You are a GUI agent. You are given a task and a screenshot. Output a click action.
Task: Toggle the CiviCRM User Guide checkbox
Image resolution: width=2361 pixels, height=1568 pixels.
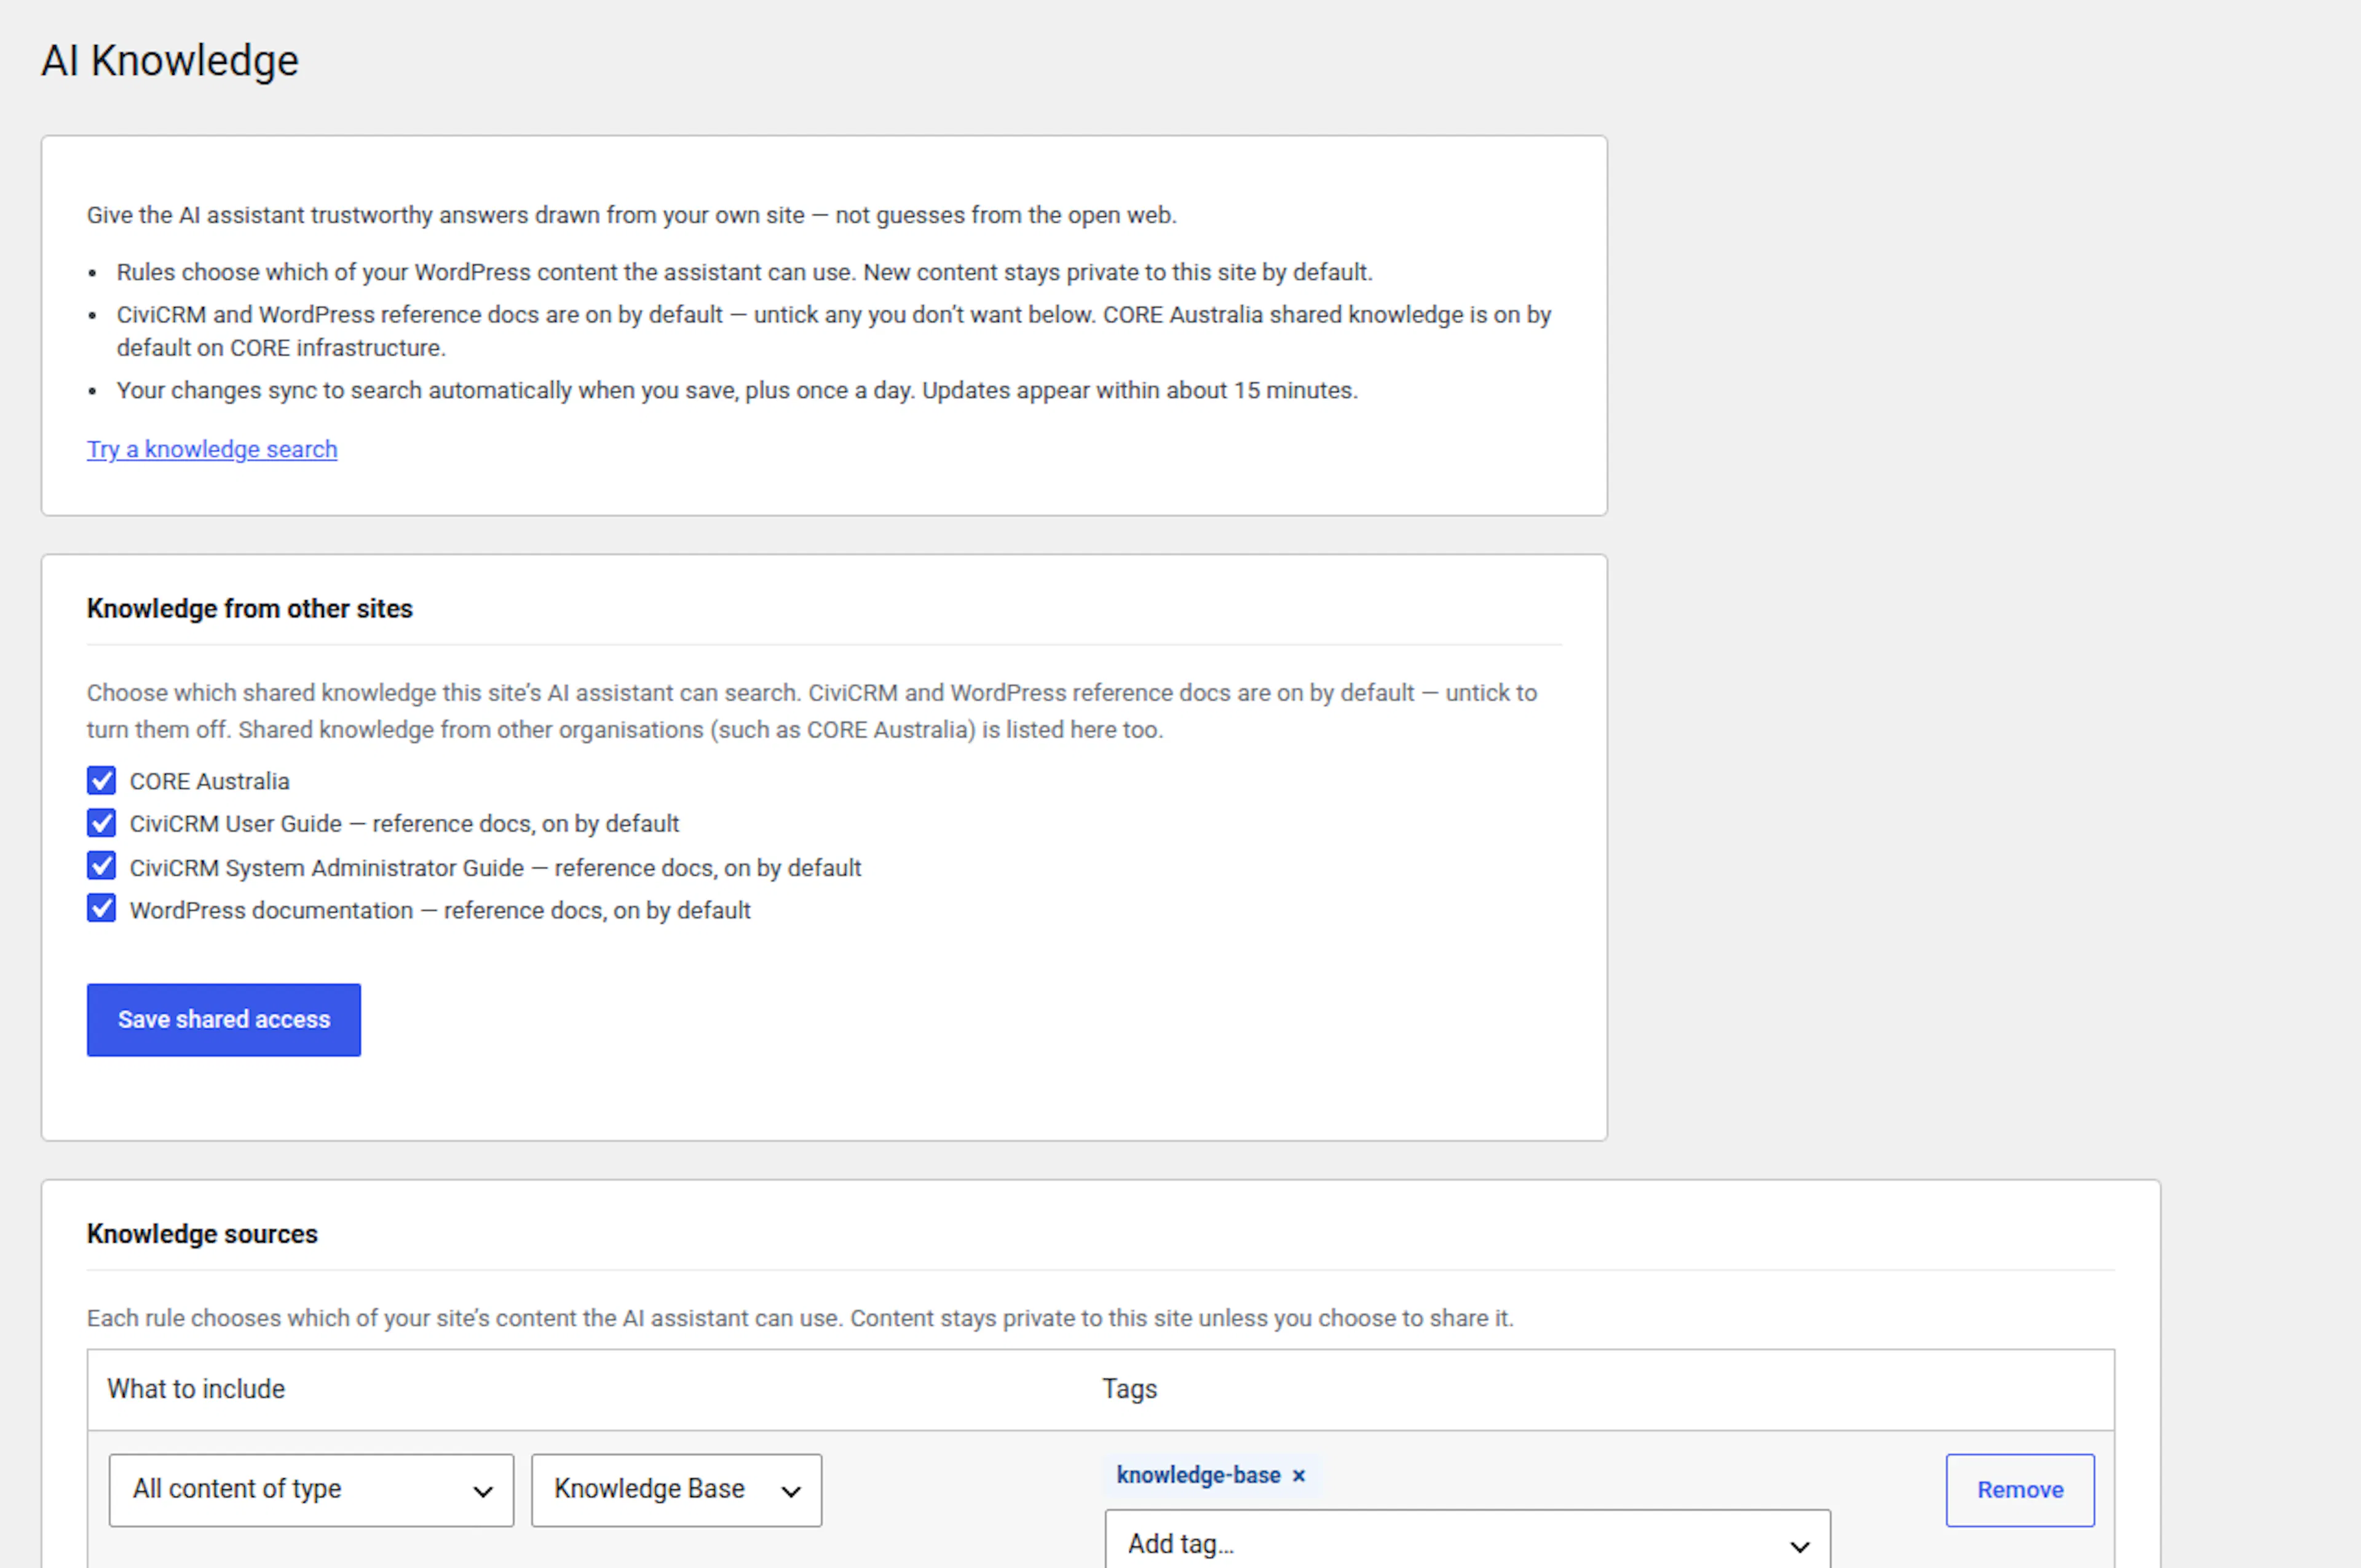101,823
